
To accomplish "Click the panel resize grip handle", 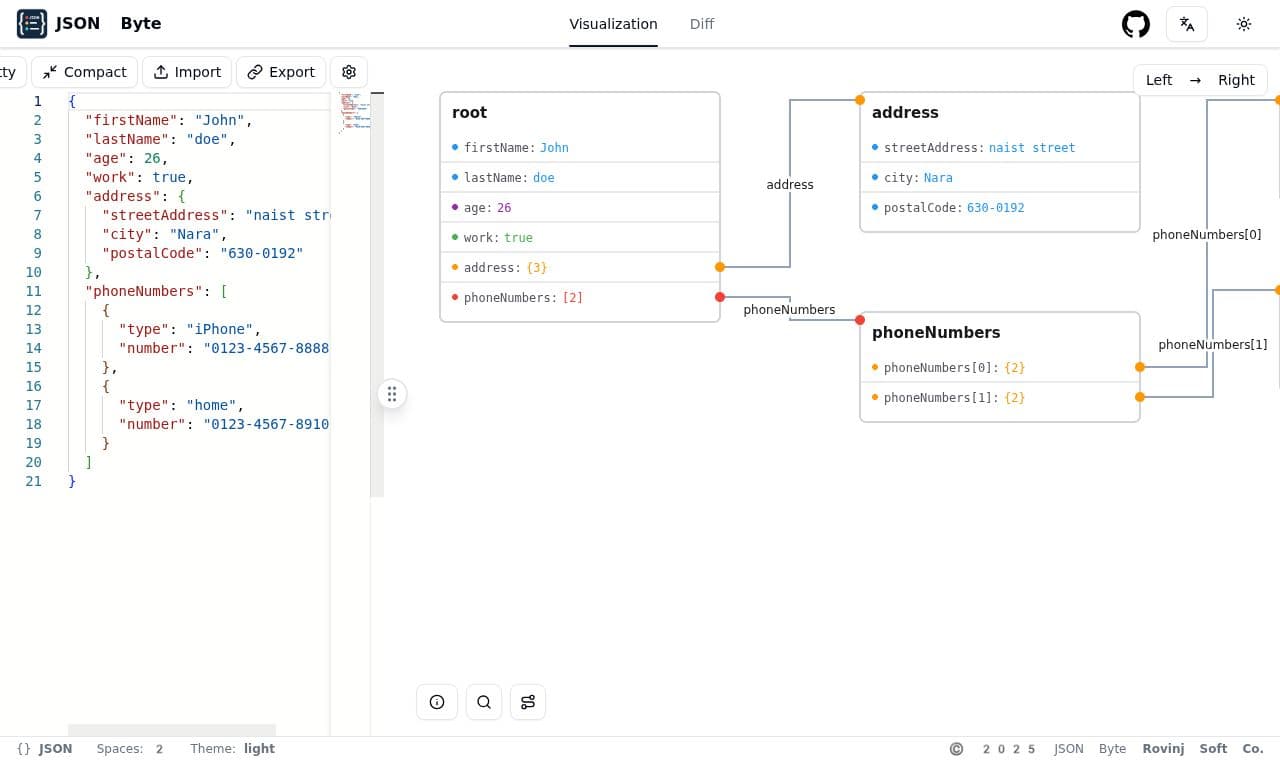I will pos(392,394).
